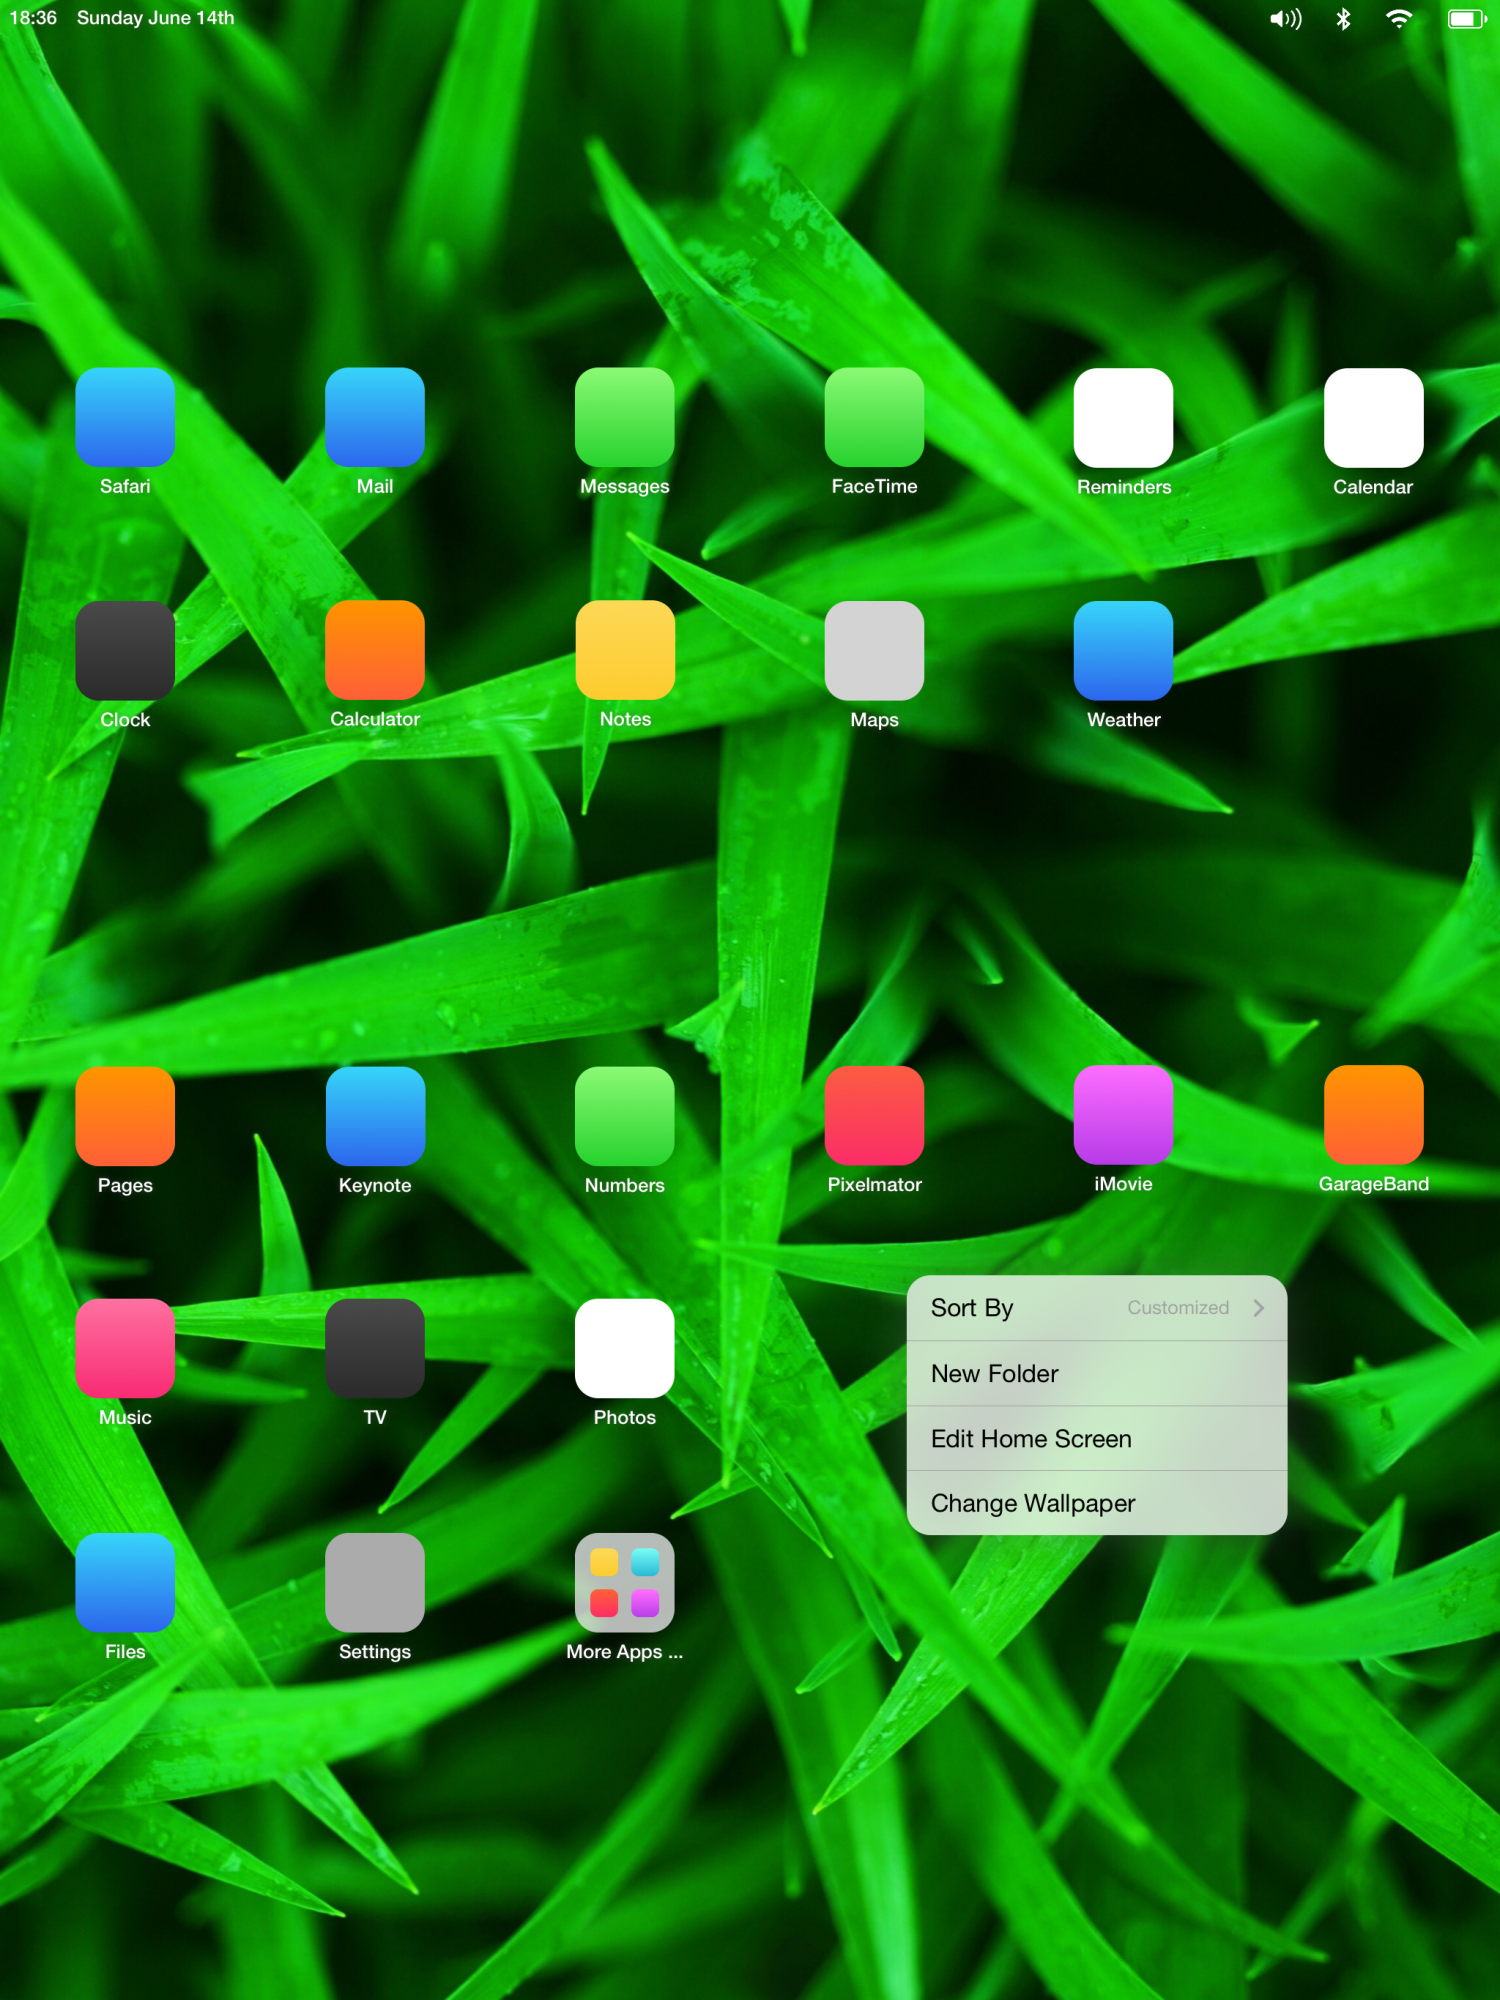
Task: Launch the Mail app
Action: pos(375,417)
